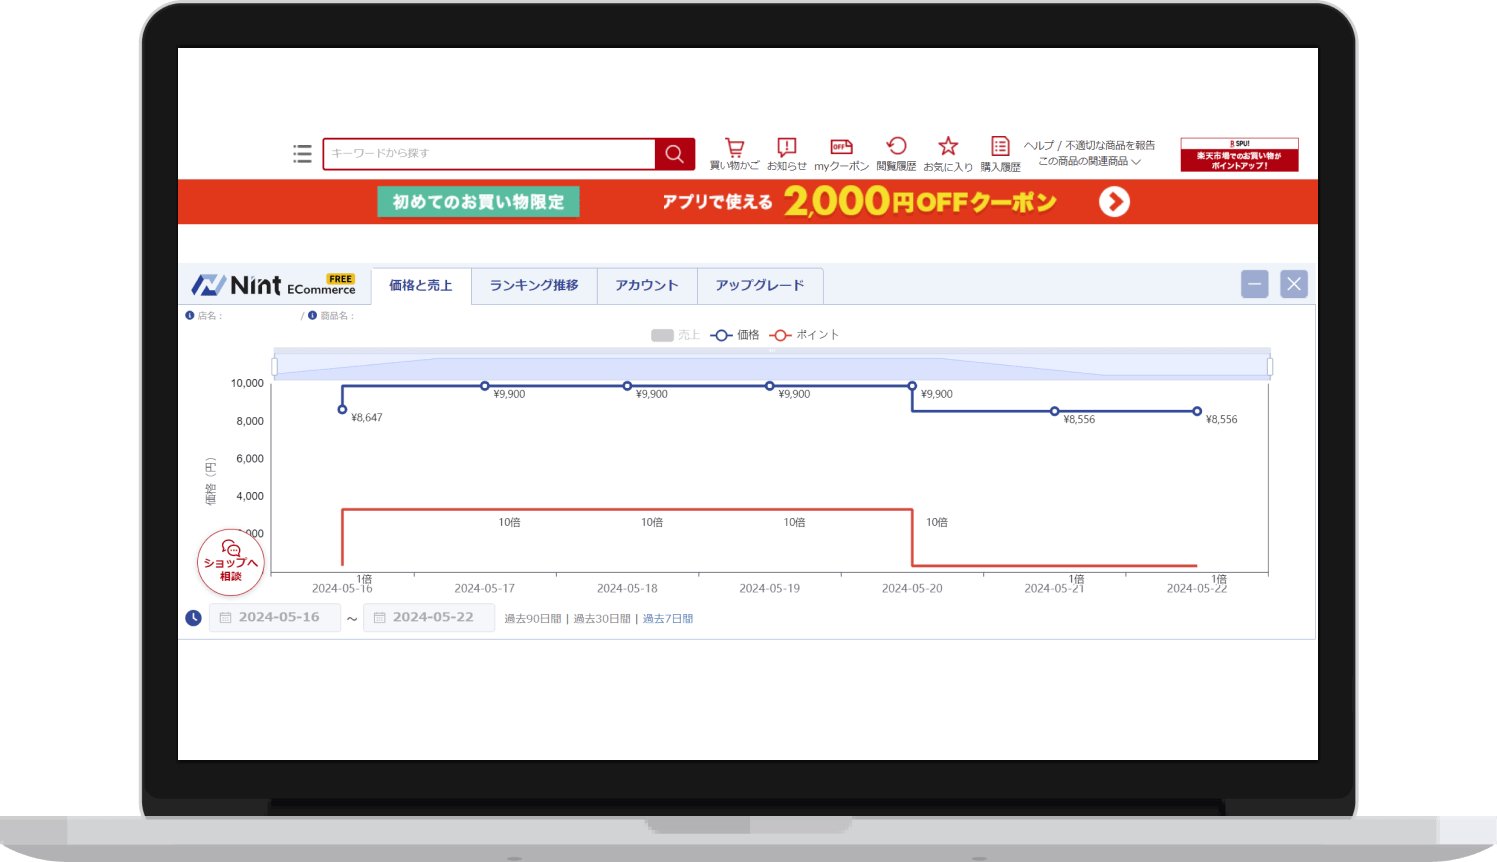Viewport: 1497px width, 862px height.
Task: Toggle the 売上 series in legend
Action: point(675,335)
